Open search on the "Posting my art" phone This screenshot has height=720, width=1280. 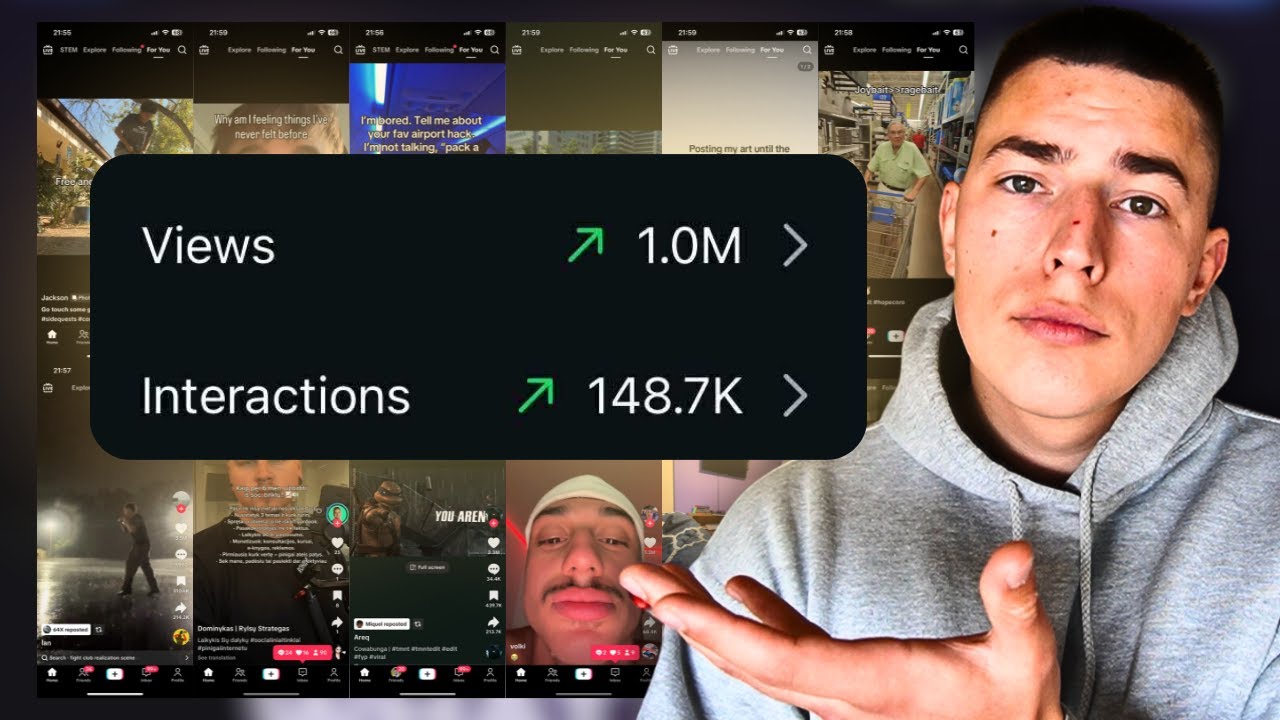pyautogui.click(x=807, y=49)
